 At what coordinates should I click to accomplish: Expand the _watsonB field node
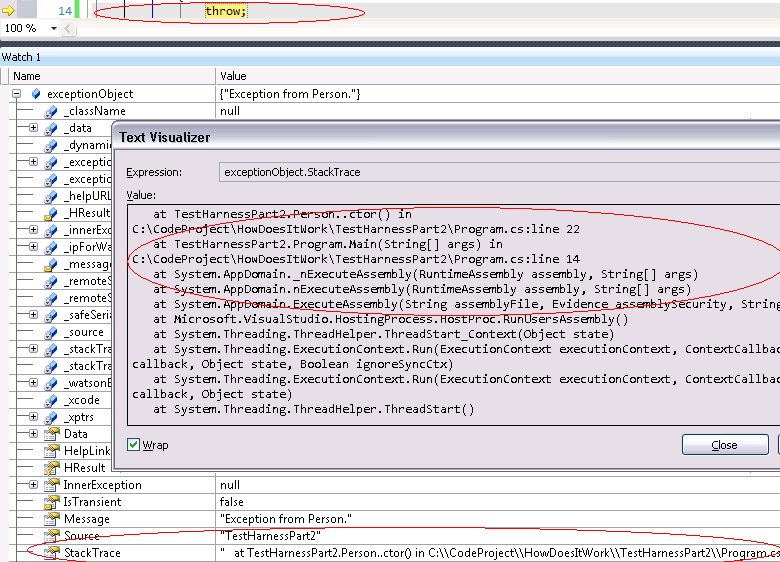click(33, 382)
